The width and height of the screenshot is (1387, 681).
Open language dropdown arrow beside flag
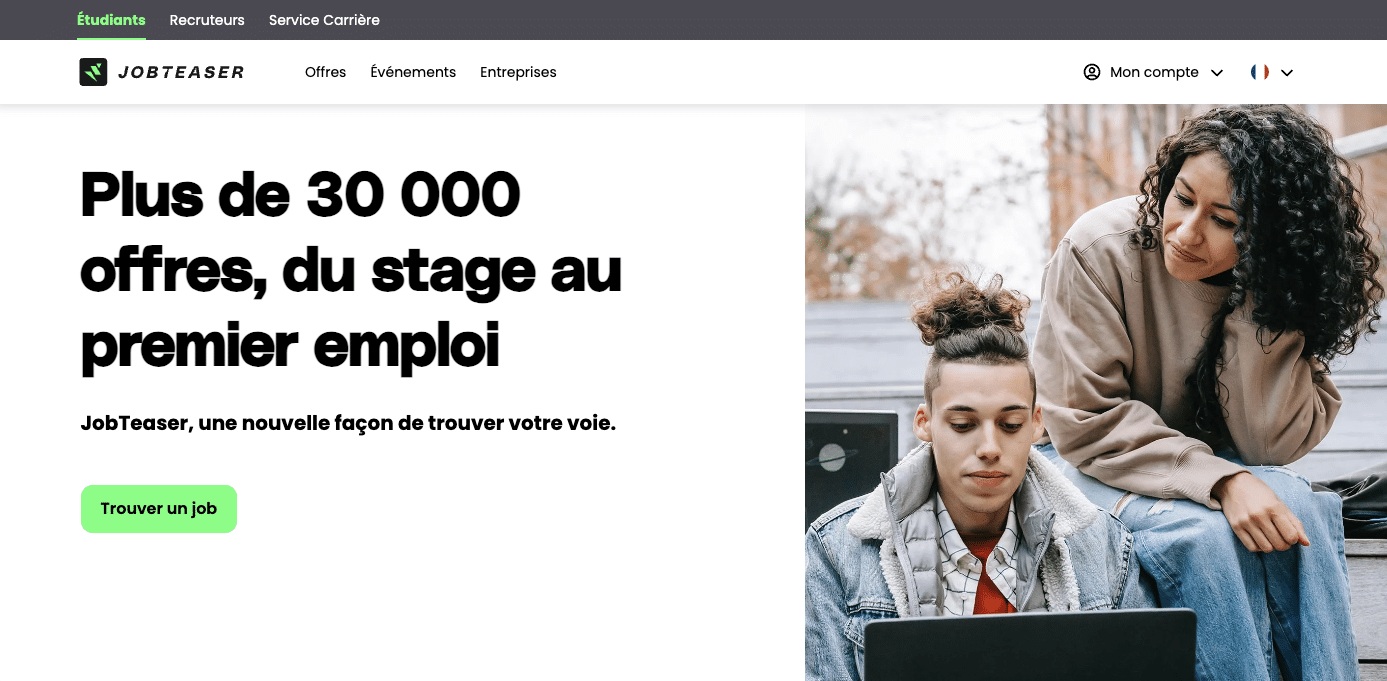point(1287,73)
